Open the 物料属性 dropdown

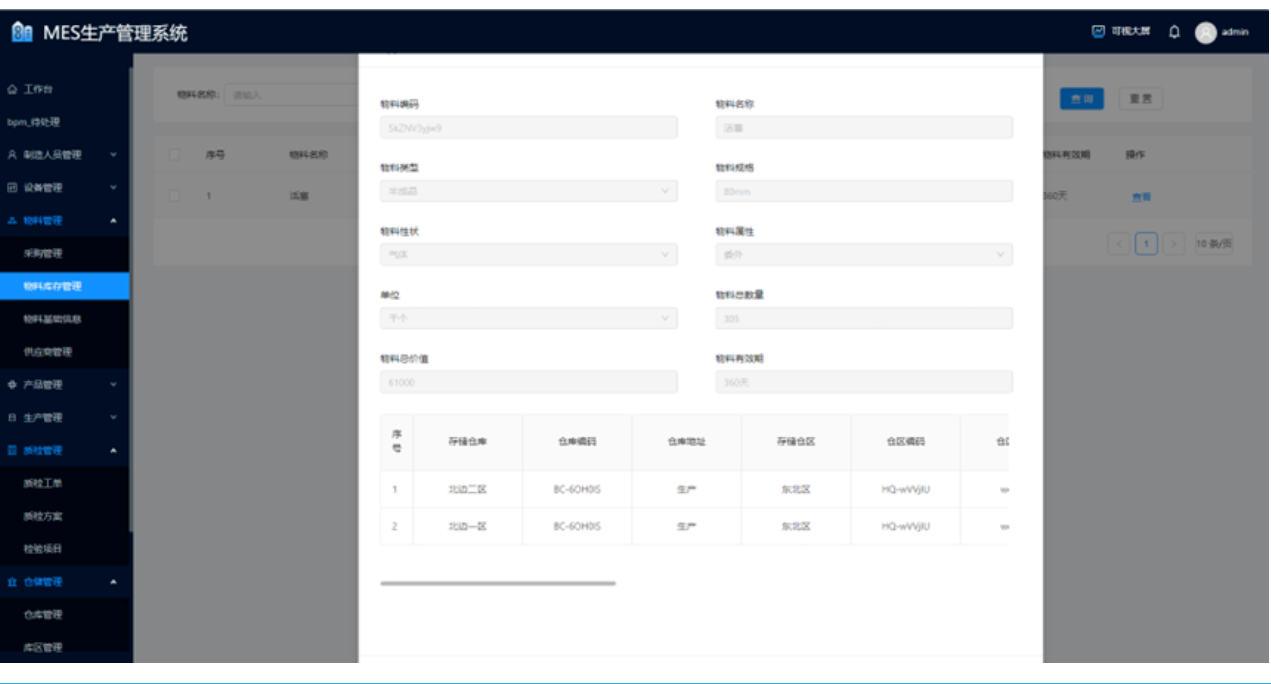tap(863, 255)
